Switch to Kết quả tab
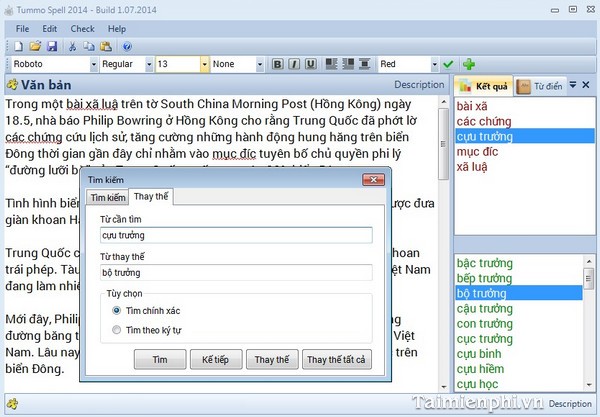600x417 pixels. pos(484,86)
